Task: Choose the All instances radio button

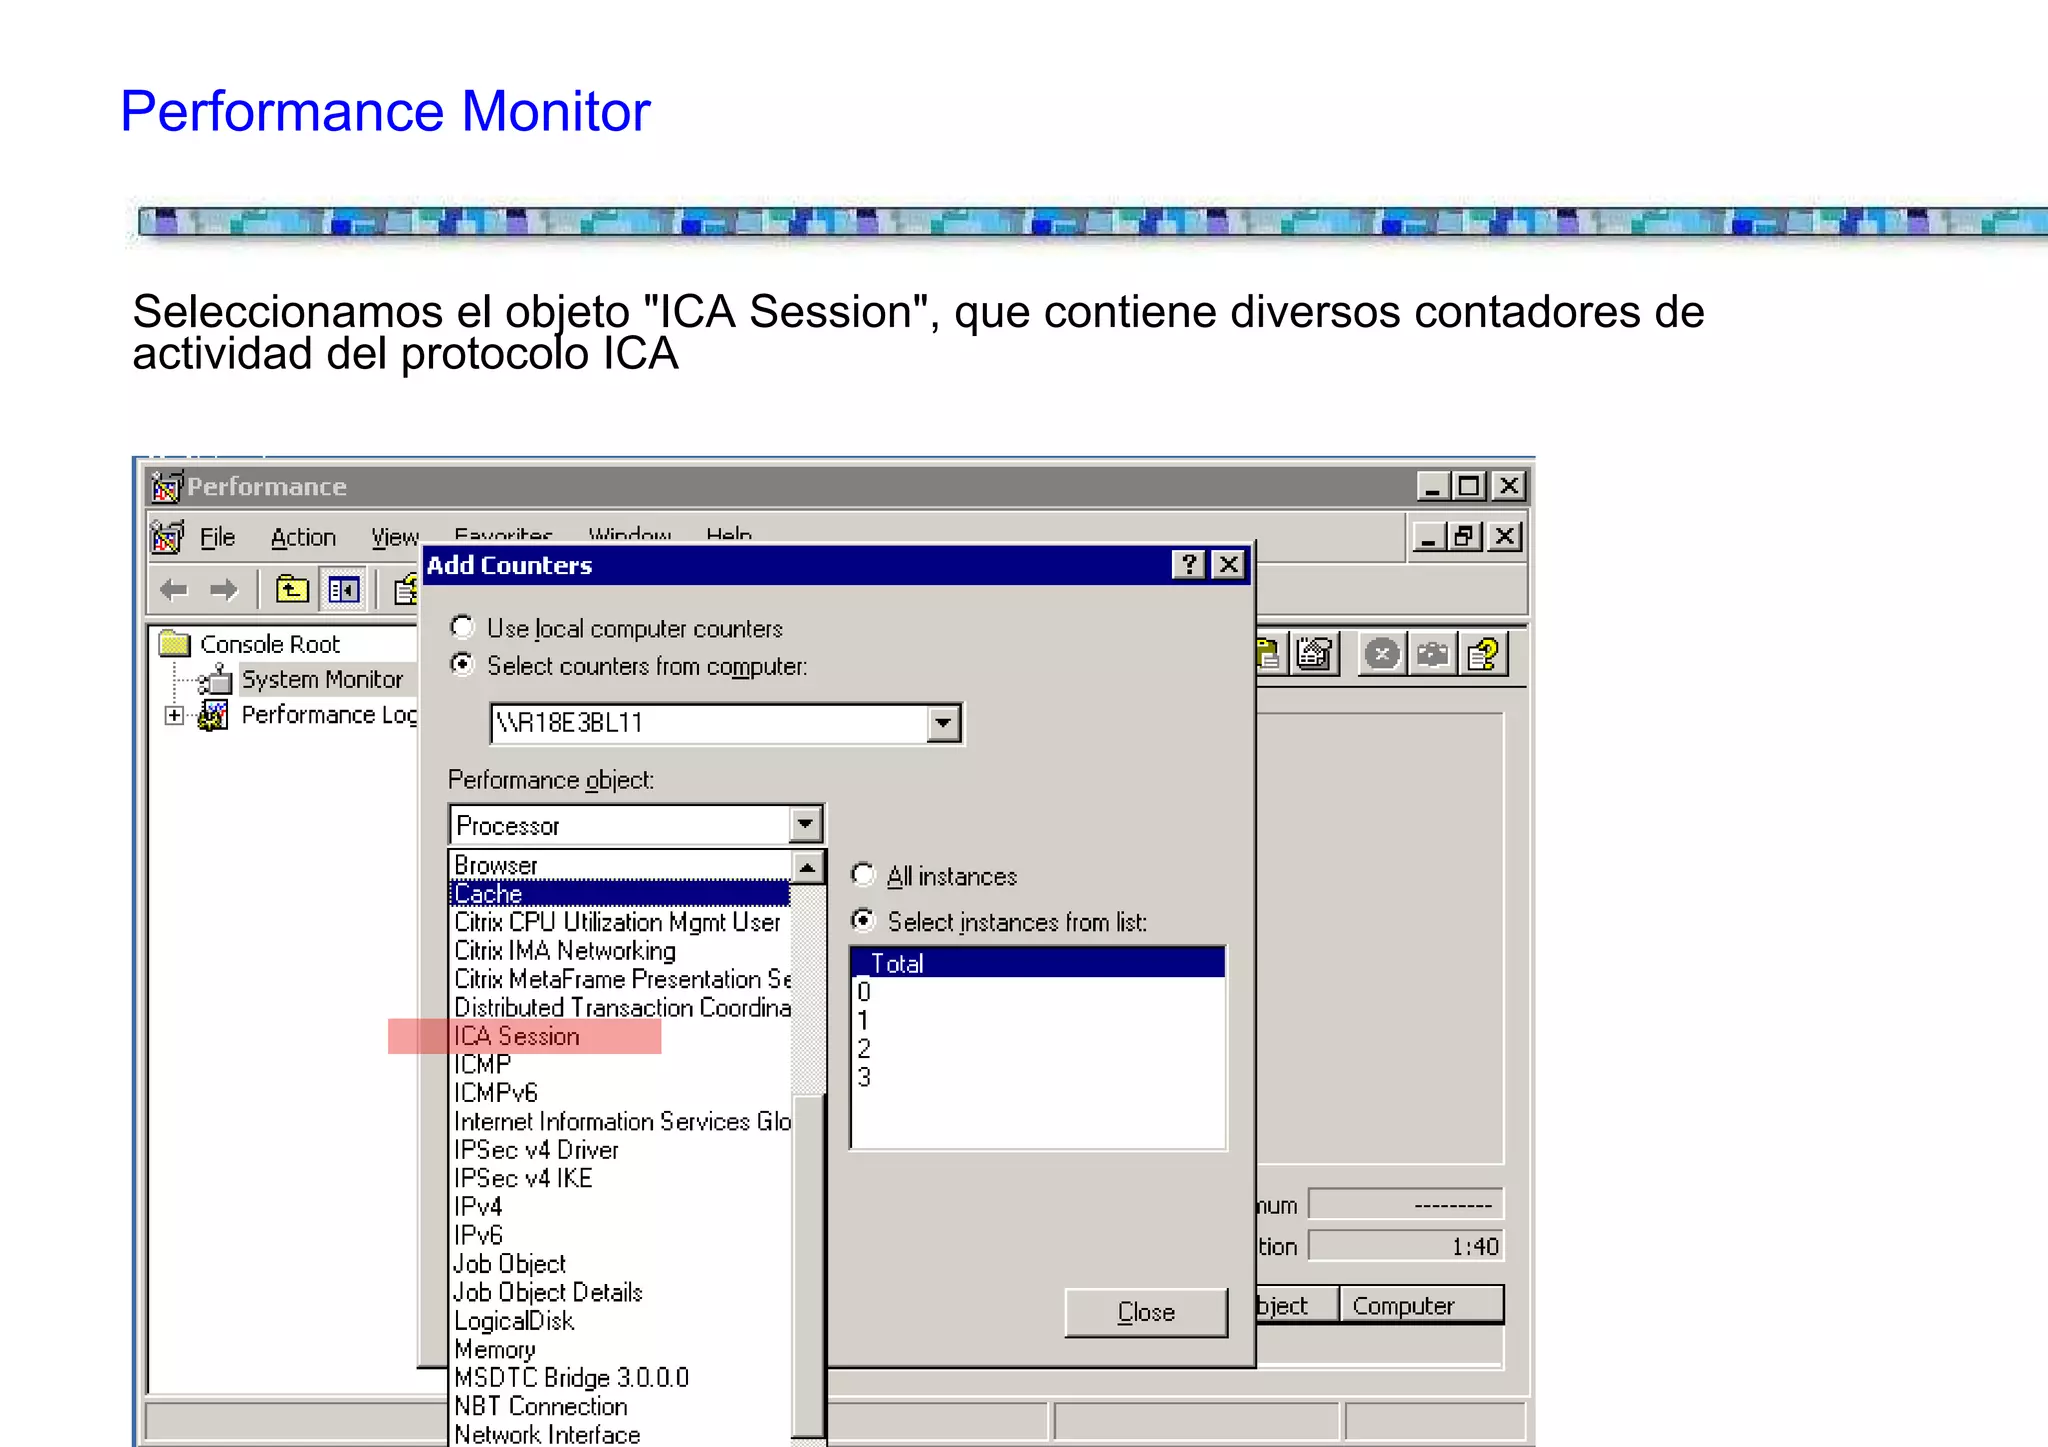Action: [863, 875]
